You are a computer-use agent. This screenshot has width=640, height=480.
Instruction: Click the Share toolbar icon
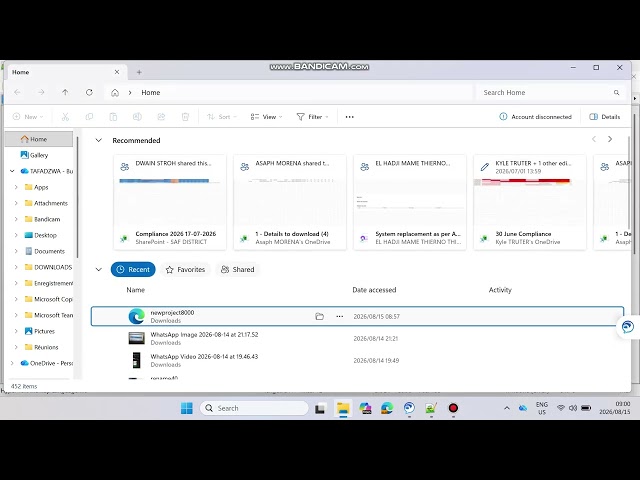[x=161, y=117]
